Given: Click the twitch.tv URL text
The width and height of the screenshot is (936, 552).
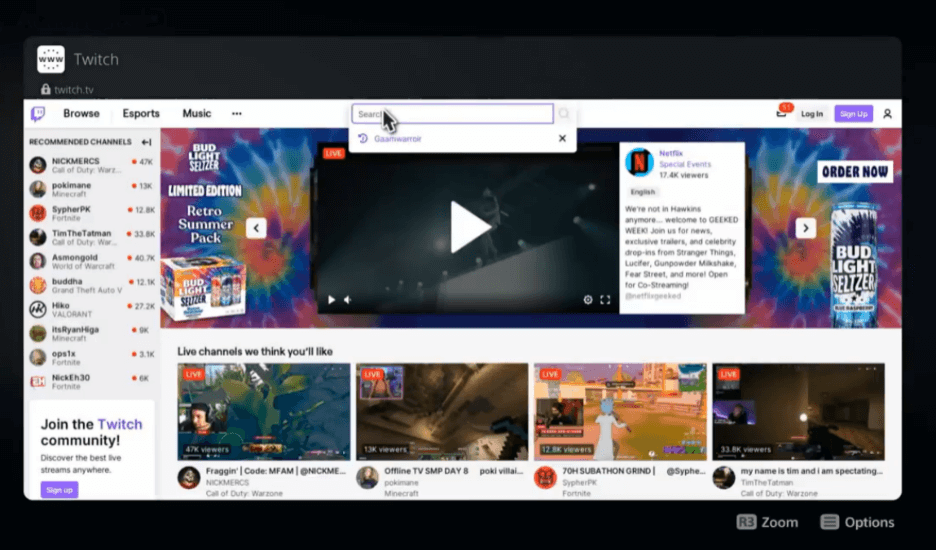Looking at the screenshot, I should (73, 90).
